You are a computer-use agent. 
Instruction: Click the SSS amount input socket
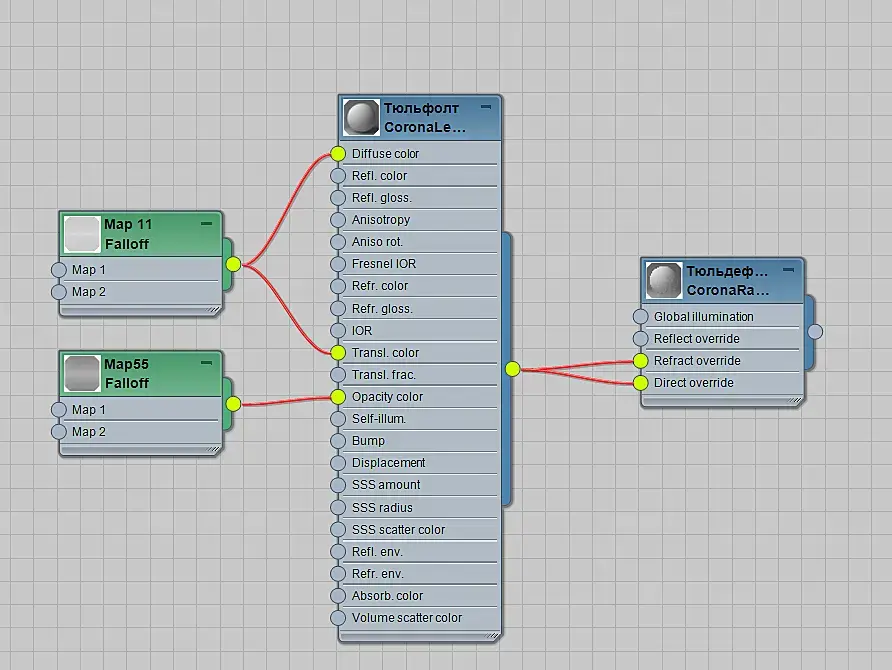pyautogui.click(x=338, y=485)
